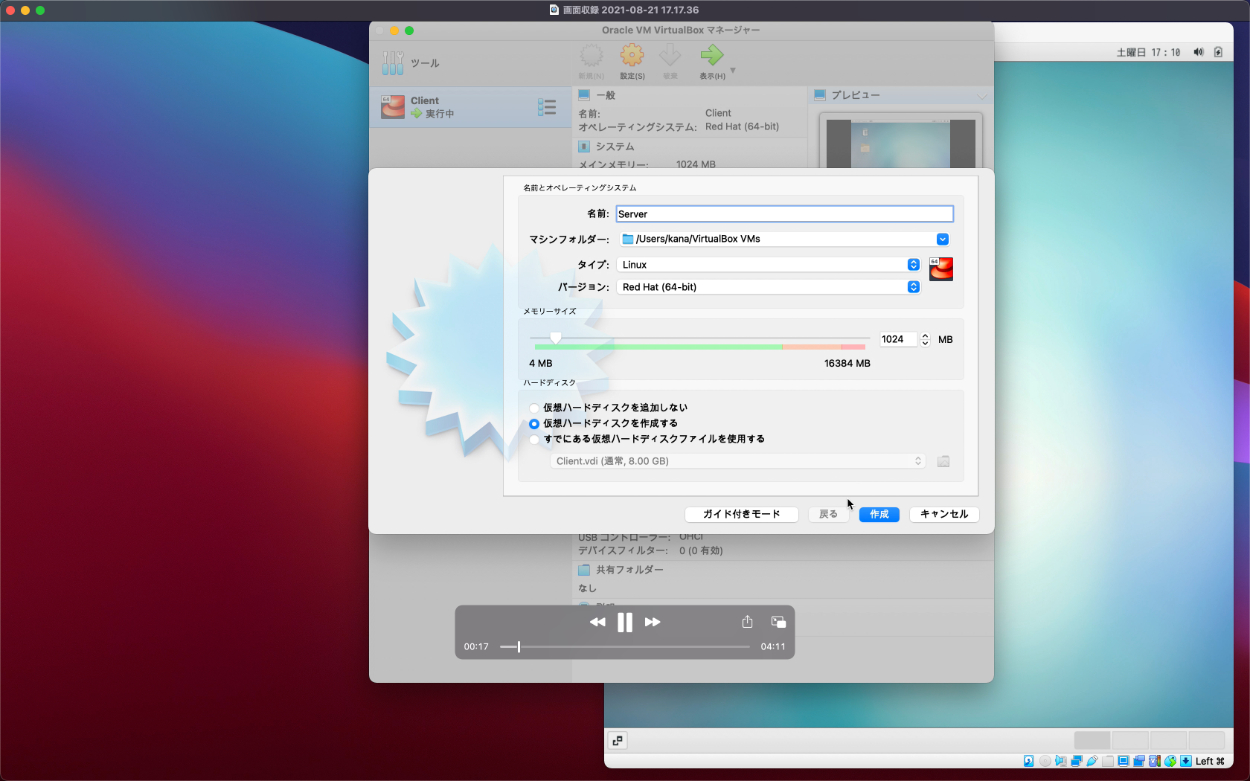
Task: Click the blue Create button
Action: (x=879, y=514)
